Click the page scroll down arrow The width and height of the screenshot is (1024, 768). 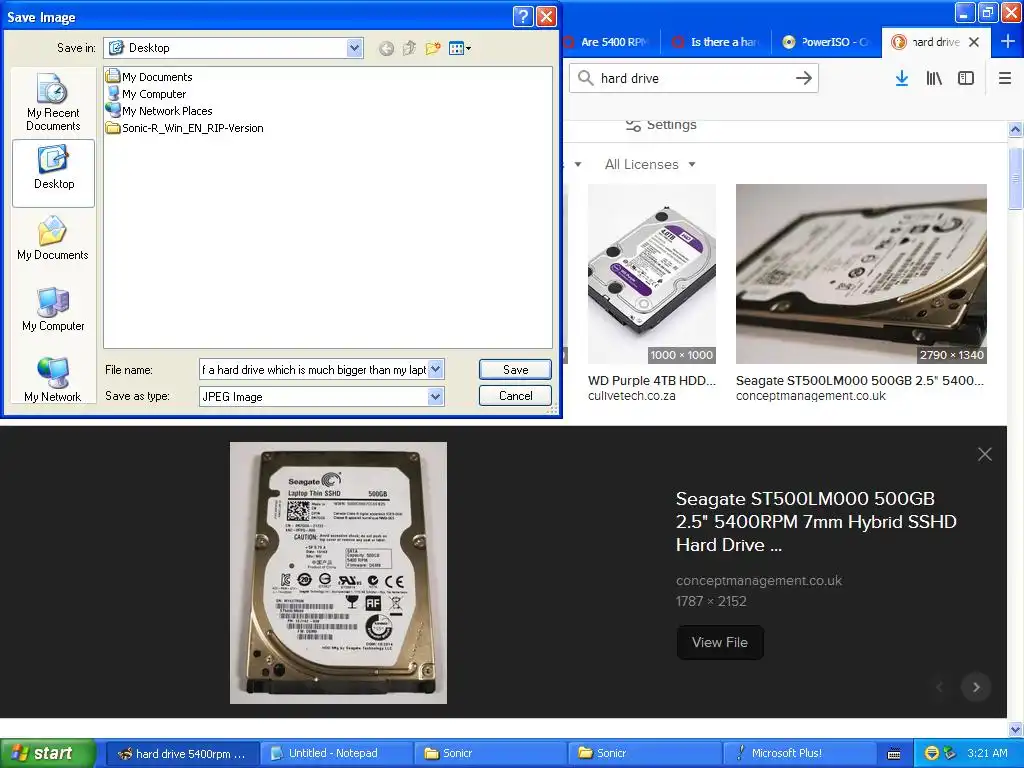coord(1016,729)
